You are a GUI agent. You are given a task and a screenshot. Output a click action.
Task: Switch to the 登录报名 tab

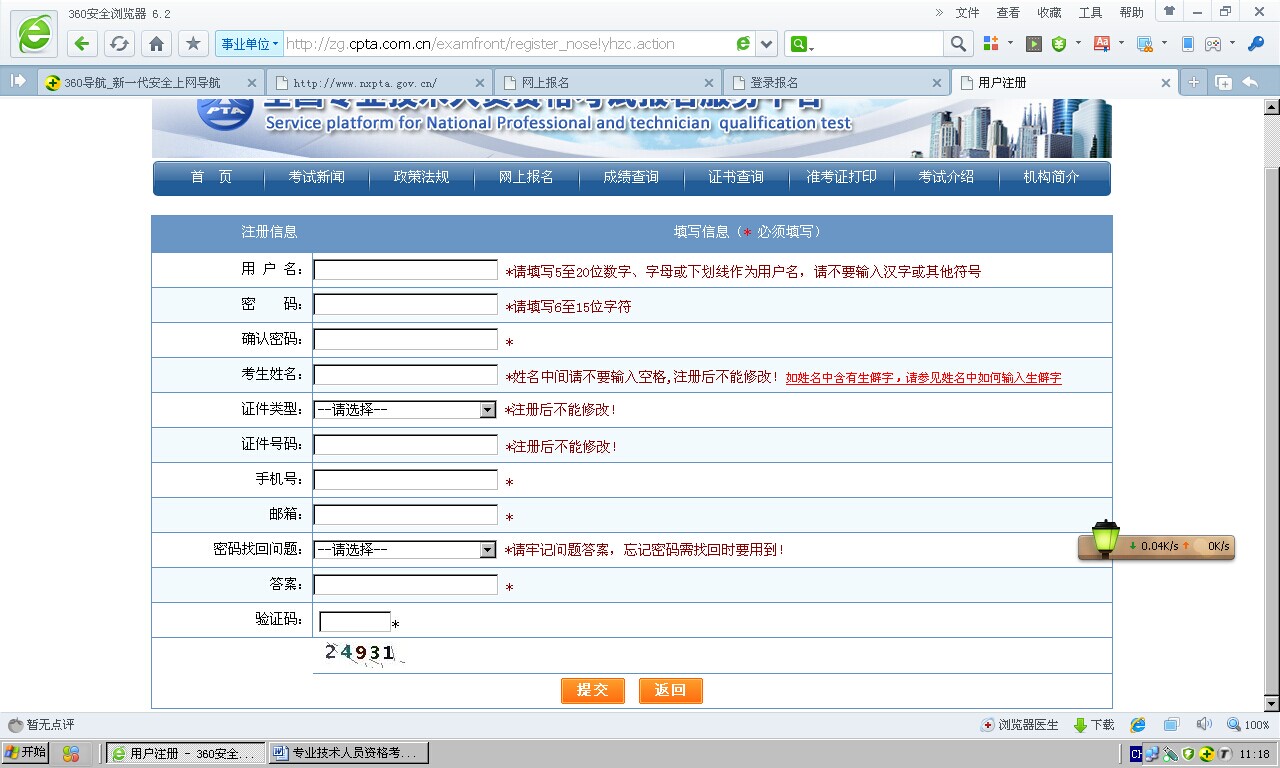coord(837,83)
